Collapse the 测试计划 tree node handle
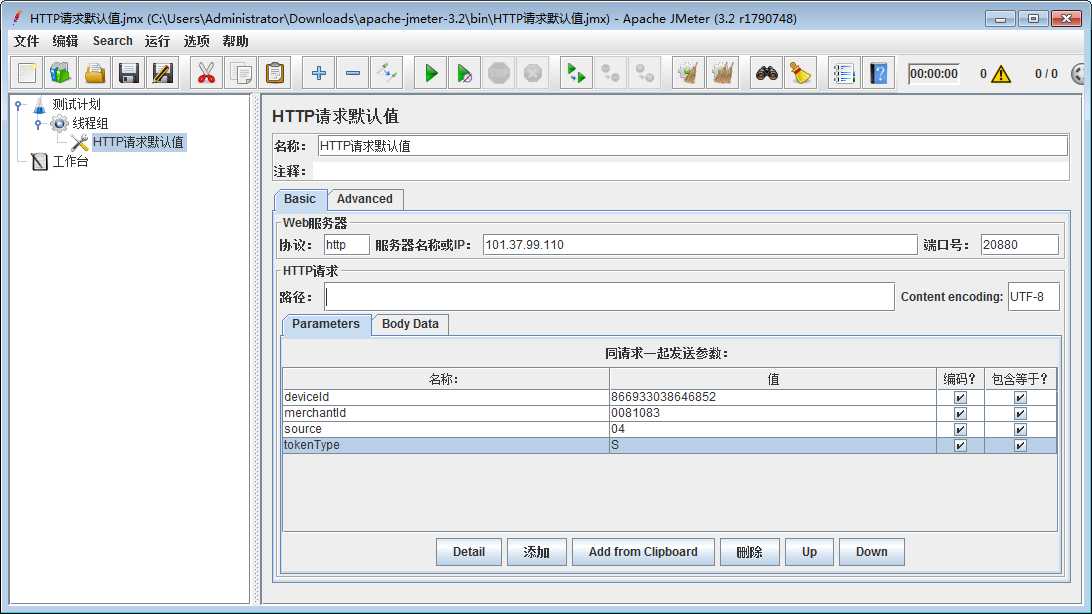The width and height of the screenshot is (1092, 614). (x=18, y=105)
